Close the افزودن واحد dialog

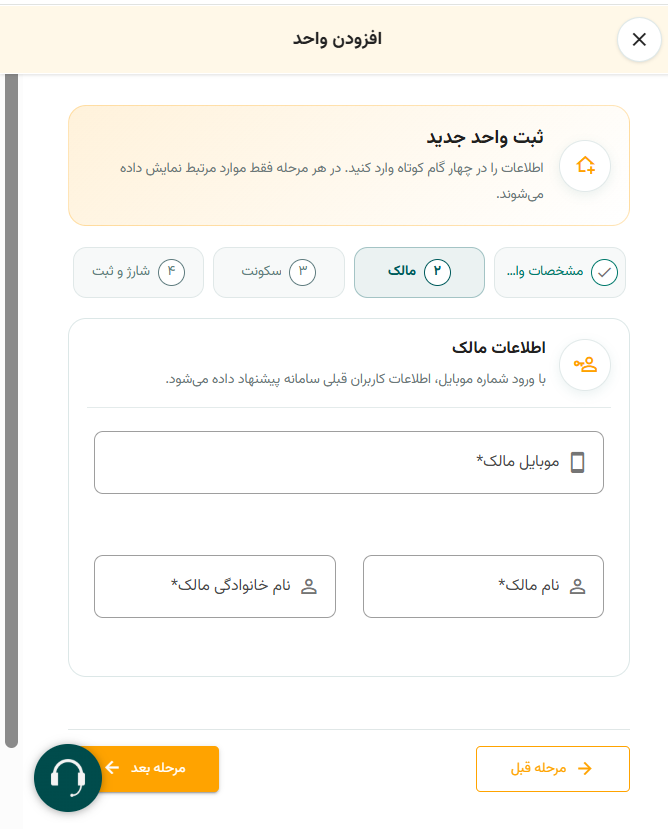[639, 40]
